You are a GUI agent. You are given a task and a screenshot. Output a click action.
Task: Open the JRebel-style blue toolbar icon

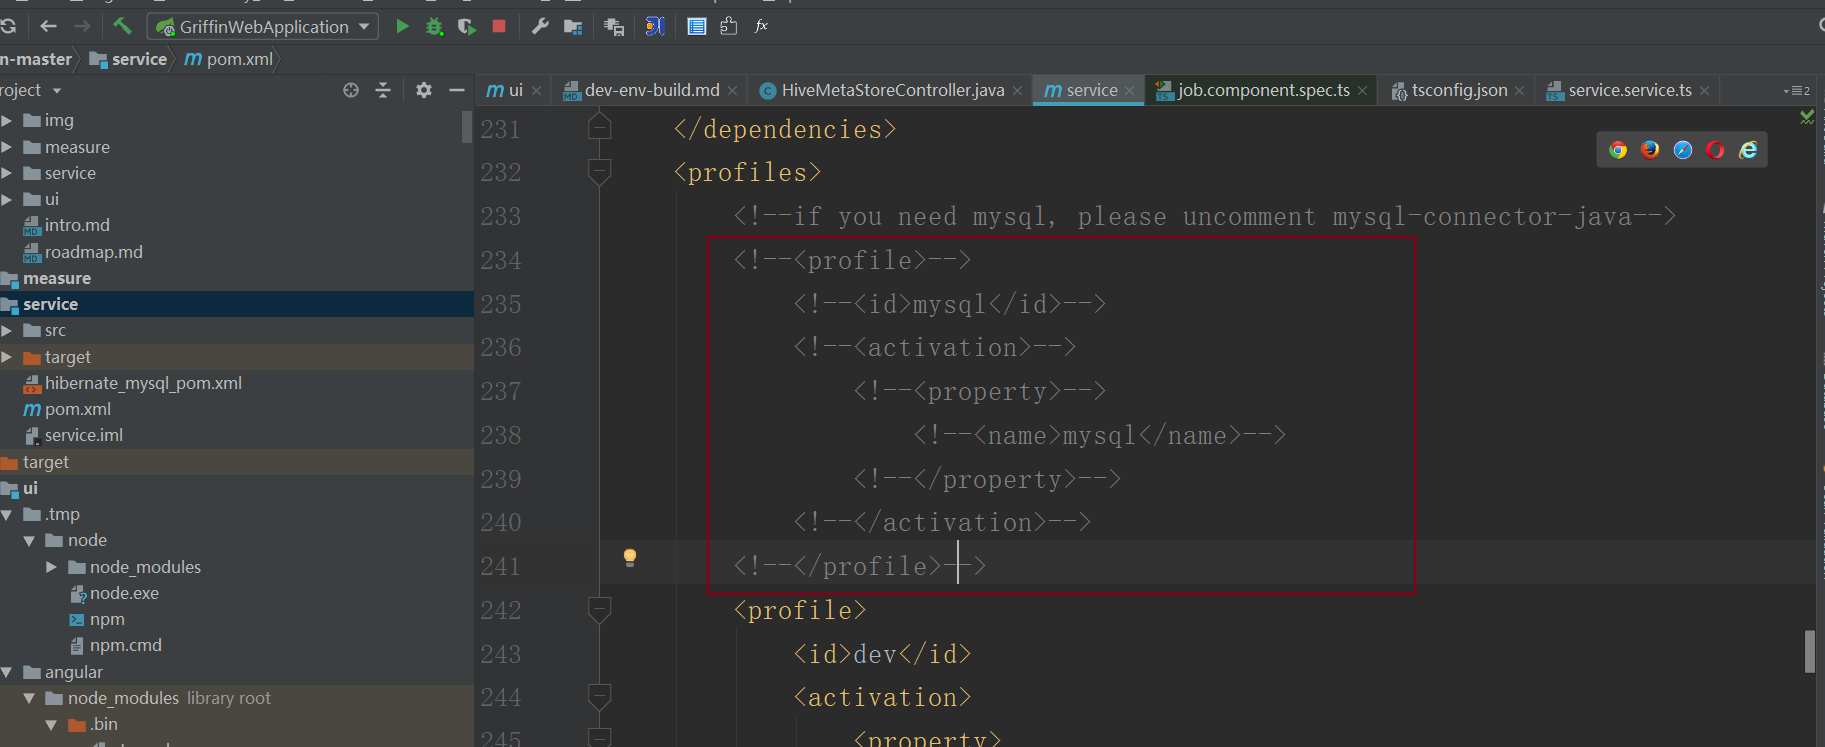pyautogui.click(x=655, y=26)
